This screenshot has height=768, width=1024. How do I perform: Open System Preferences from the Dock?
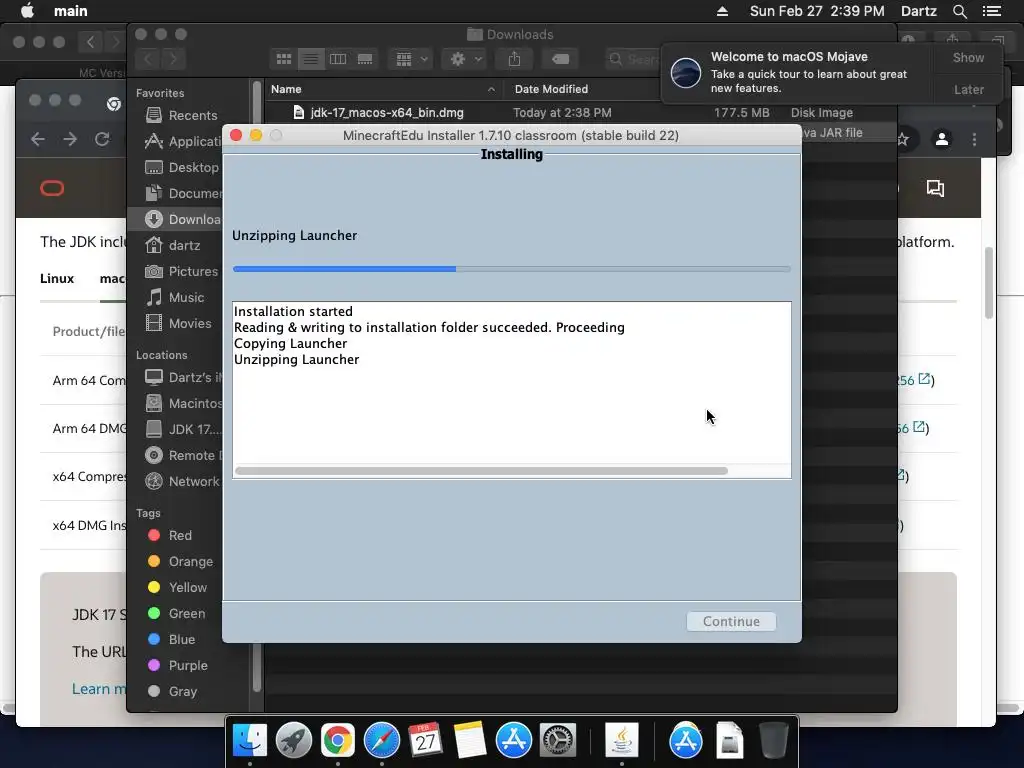pos(558,740)
